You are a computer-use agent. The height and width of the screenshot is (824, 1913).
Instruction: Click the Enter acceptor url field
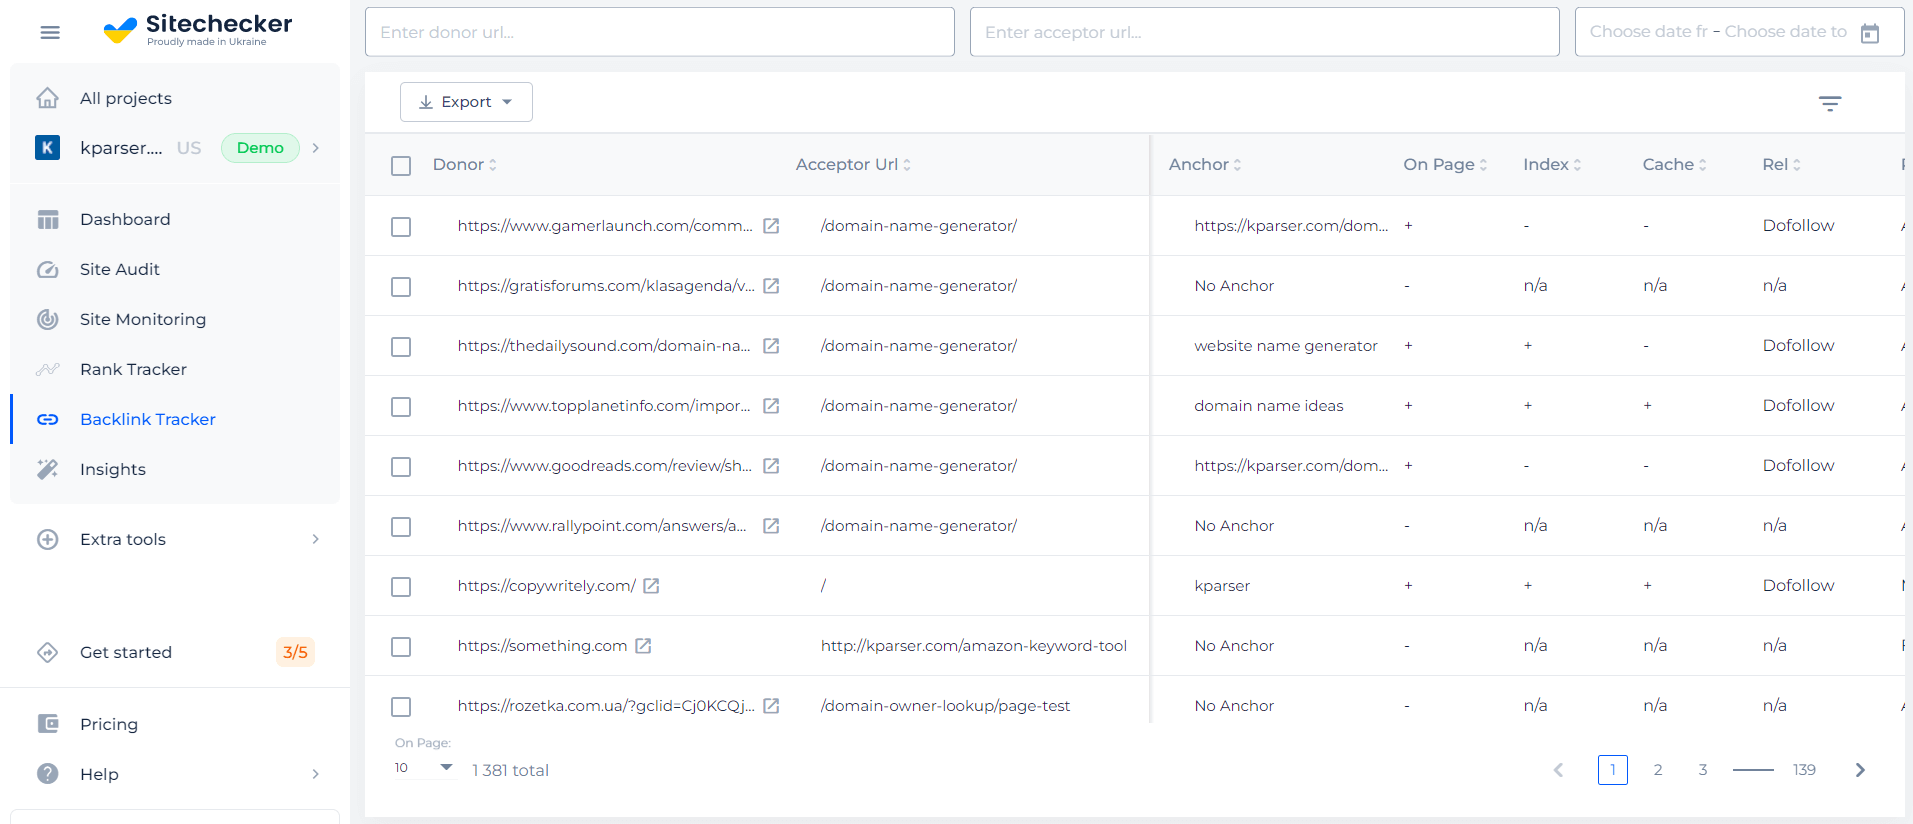click(x=1265, y=32)
